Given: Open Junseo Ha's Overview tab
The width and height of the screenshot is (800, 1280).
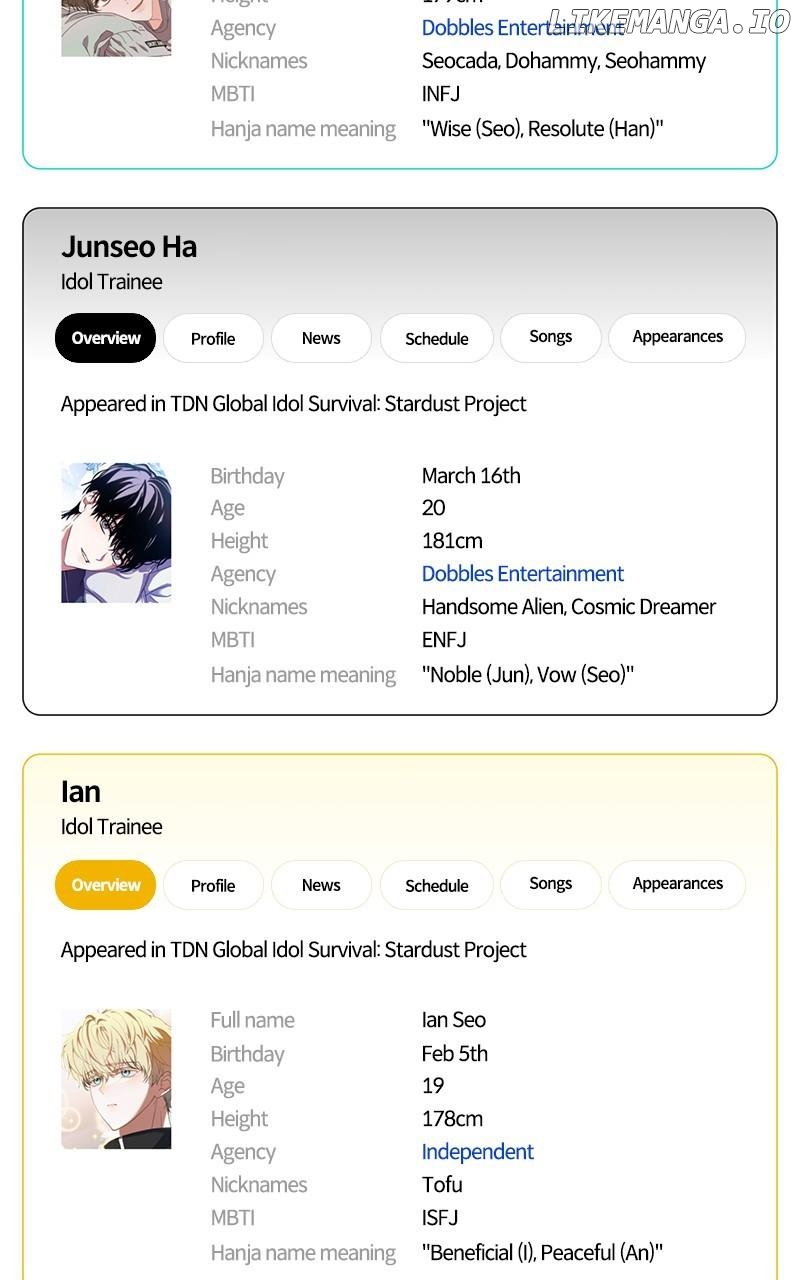Looking at the screenshot, I should click(x=105, y=338).
